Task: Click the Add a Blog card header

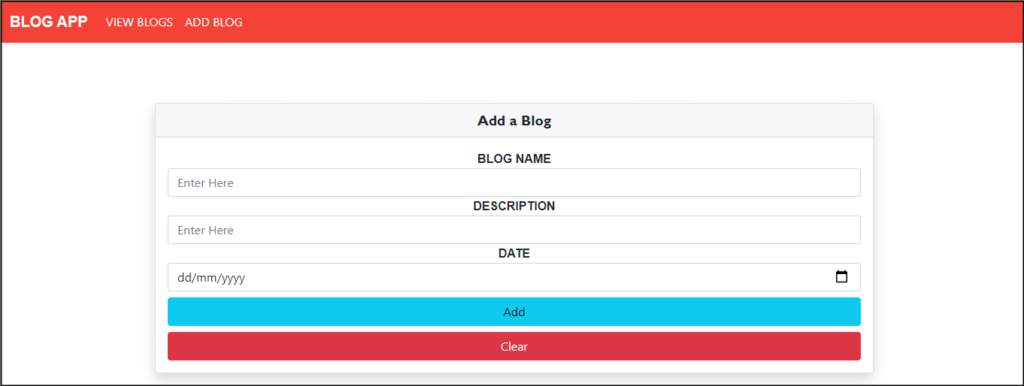Action: [x=514, y=121]
